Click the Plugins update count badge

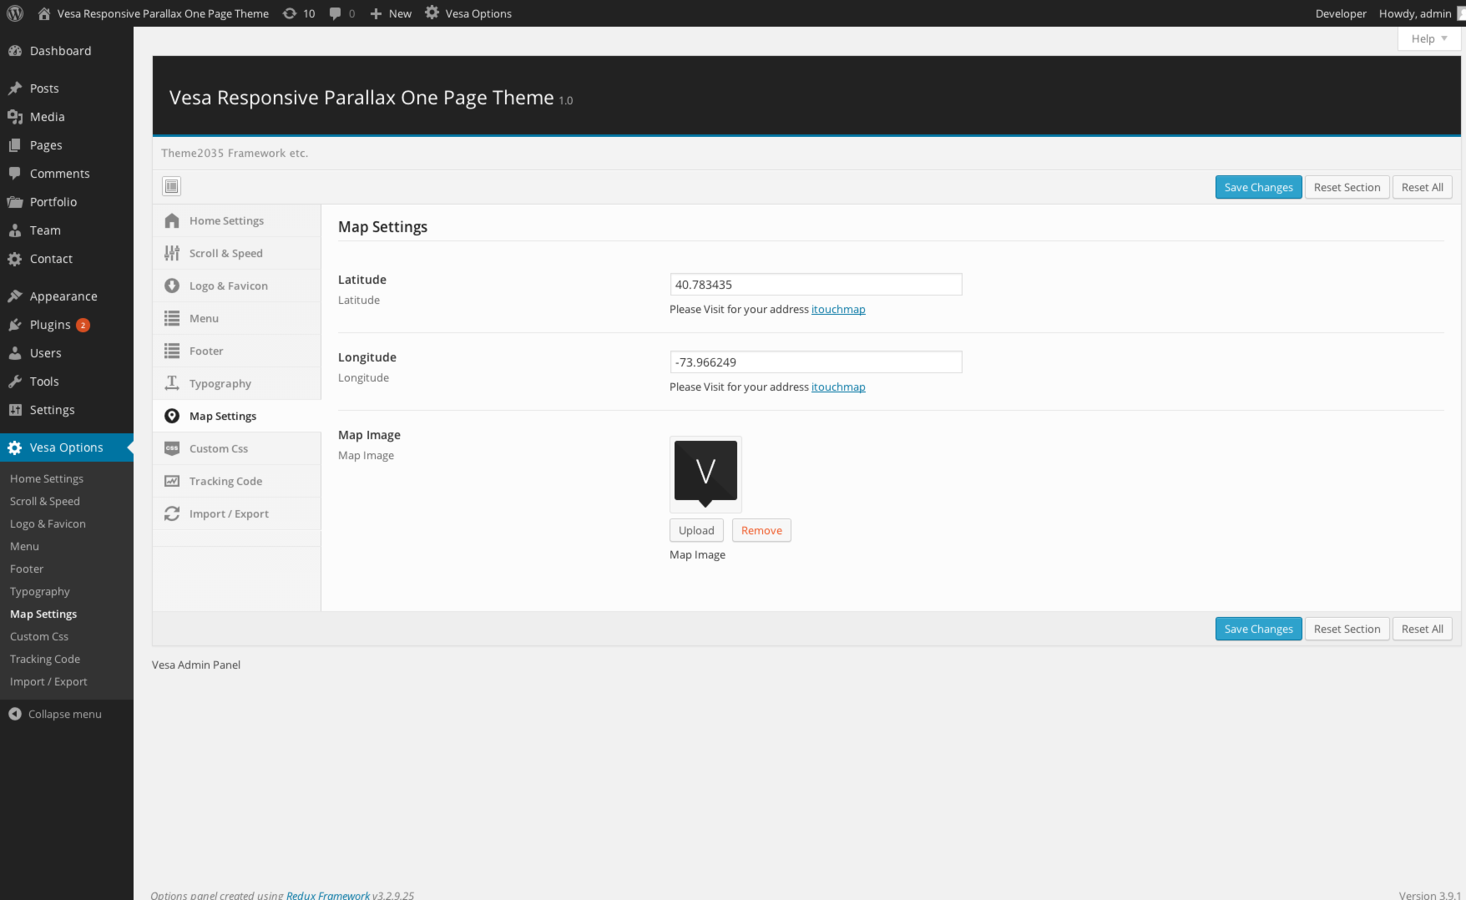[x=83, y=325]
